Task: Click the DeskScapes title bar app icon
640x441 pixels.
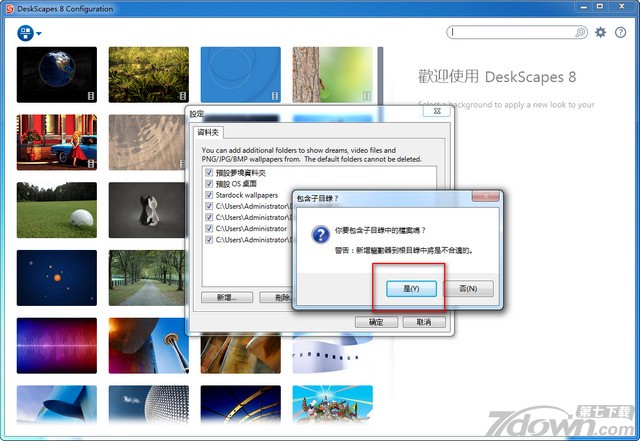Action: pos(9,9)
